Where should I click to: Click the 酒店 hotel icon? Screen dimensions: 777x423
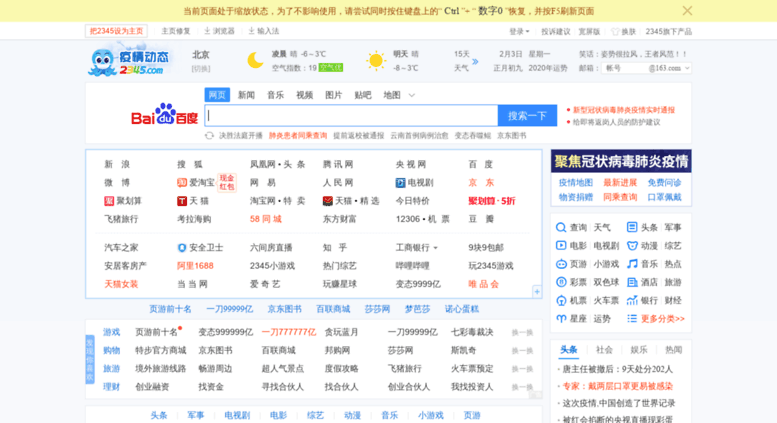tap(632, 282)
